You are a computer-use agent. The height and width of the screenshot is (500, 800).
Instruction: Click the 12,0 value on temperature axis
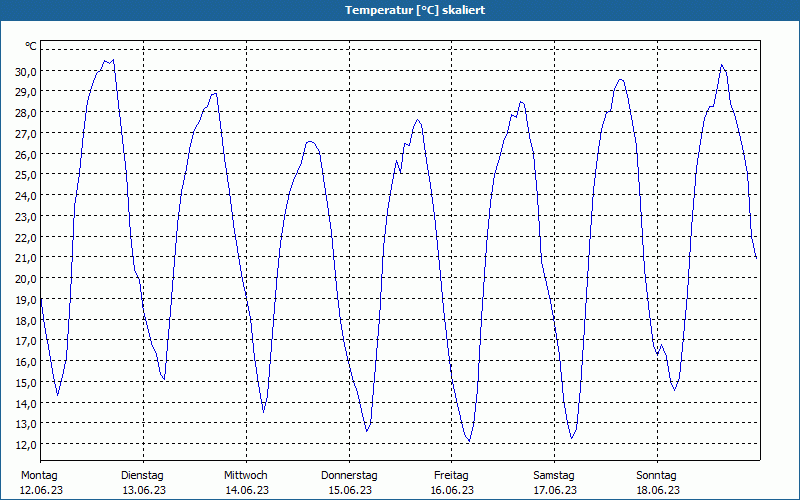26,444
